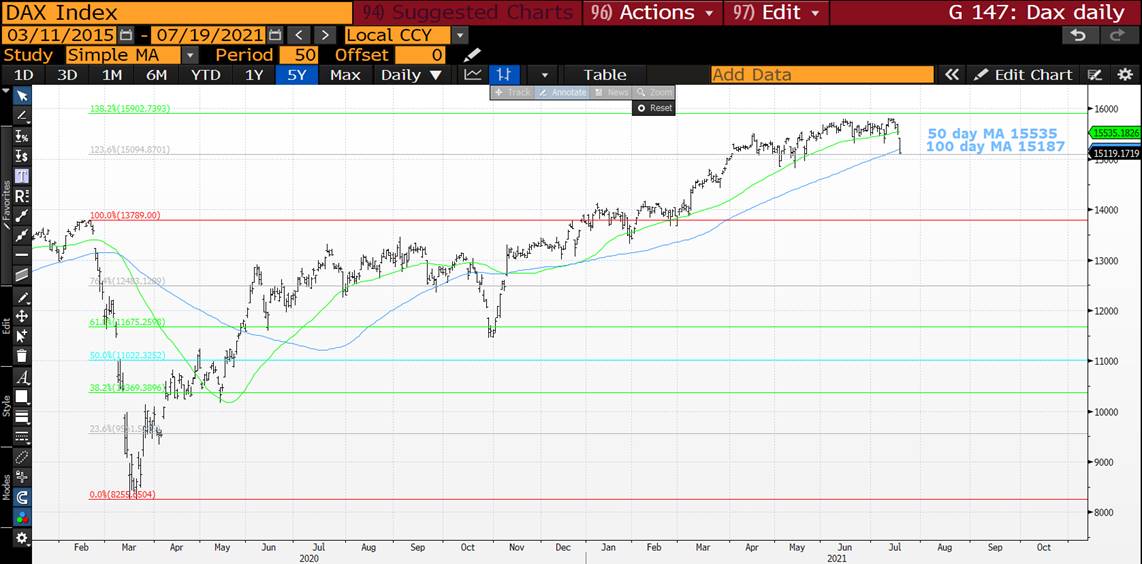Switch to line chart type

tap(473, 74)
